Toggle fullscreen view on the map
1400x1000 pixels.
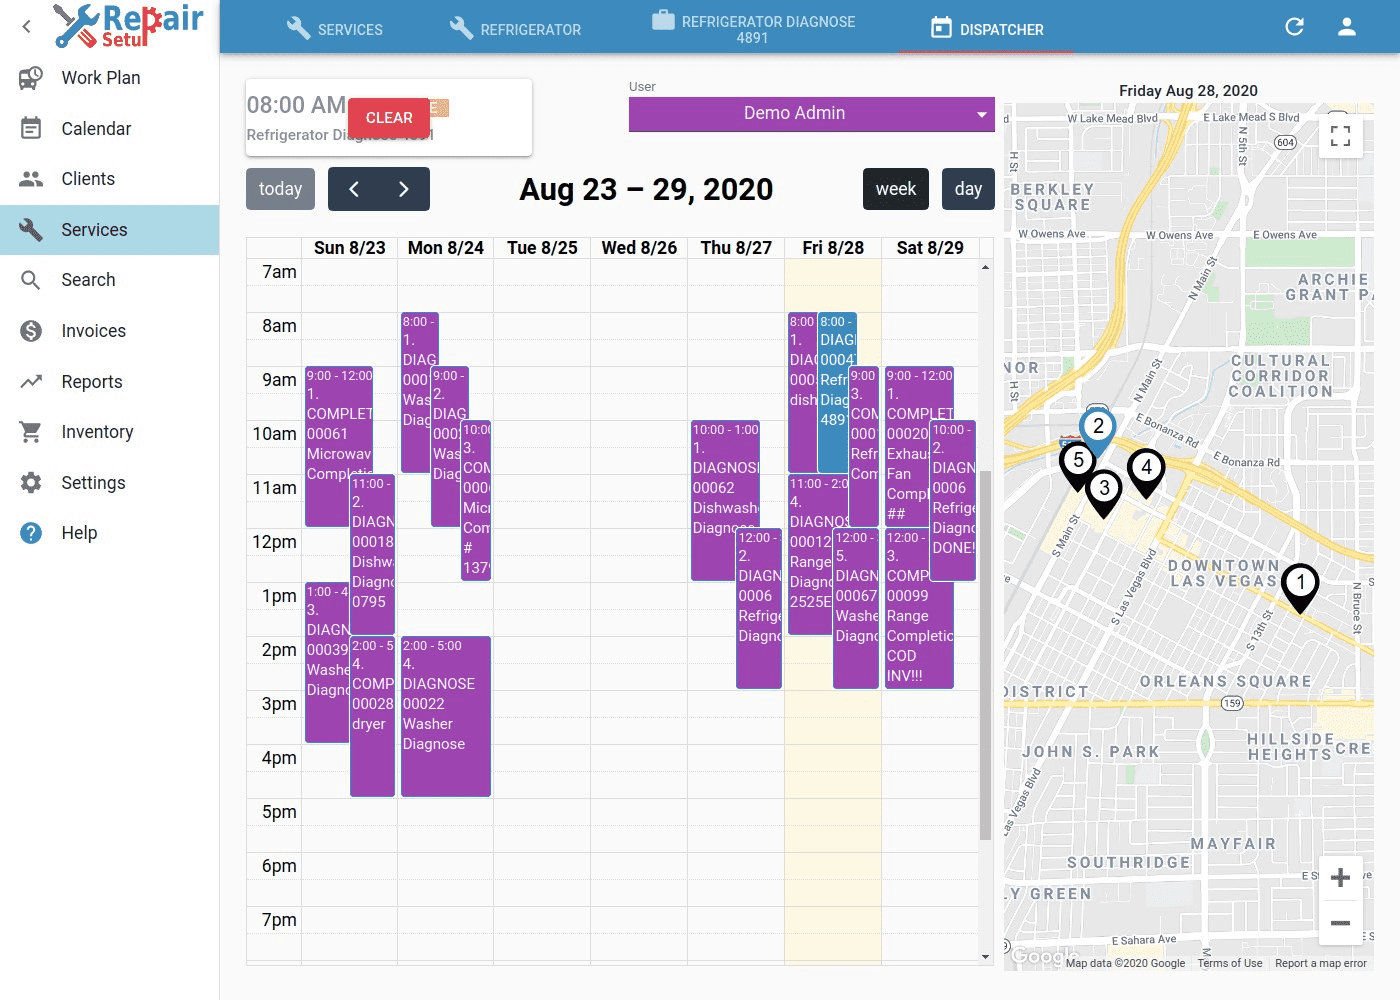point(1340,136)
